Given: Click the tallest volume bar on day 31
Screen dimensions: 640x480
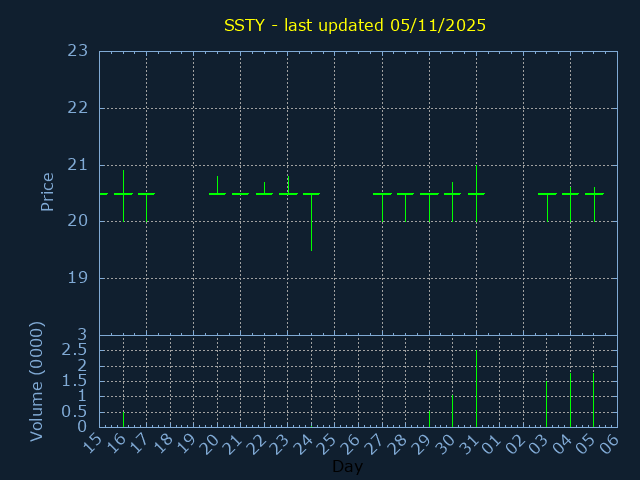Looking at the screenshot, I should (476, 388).
